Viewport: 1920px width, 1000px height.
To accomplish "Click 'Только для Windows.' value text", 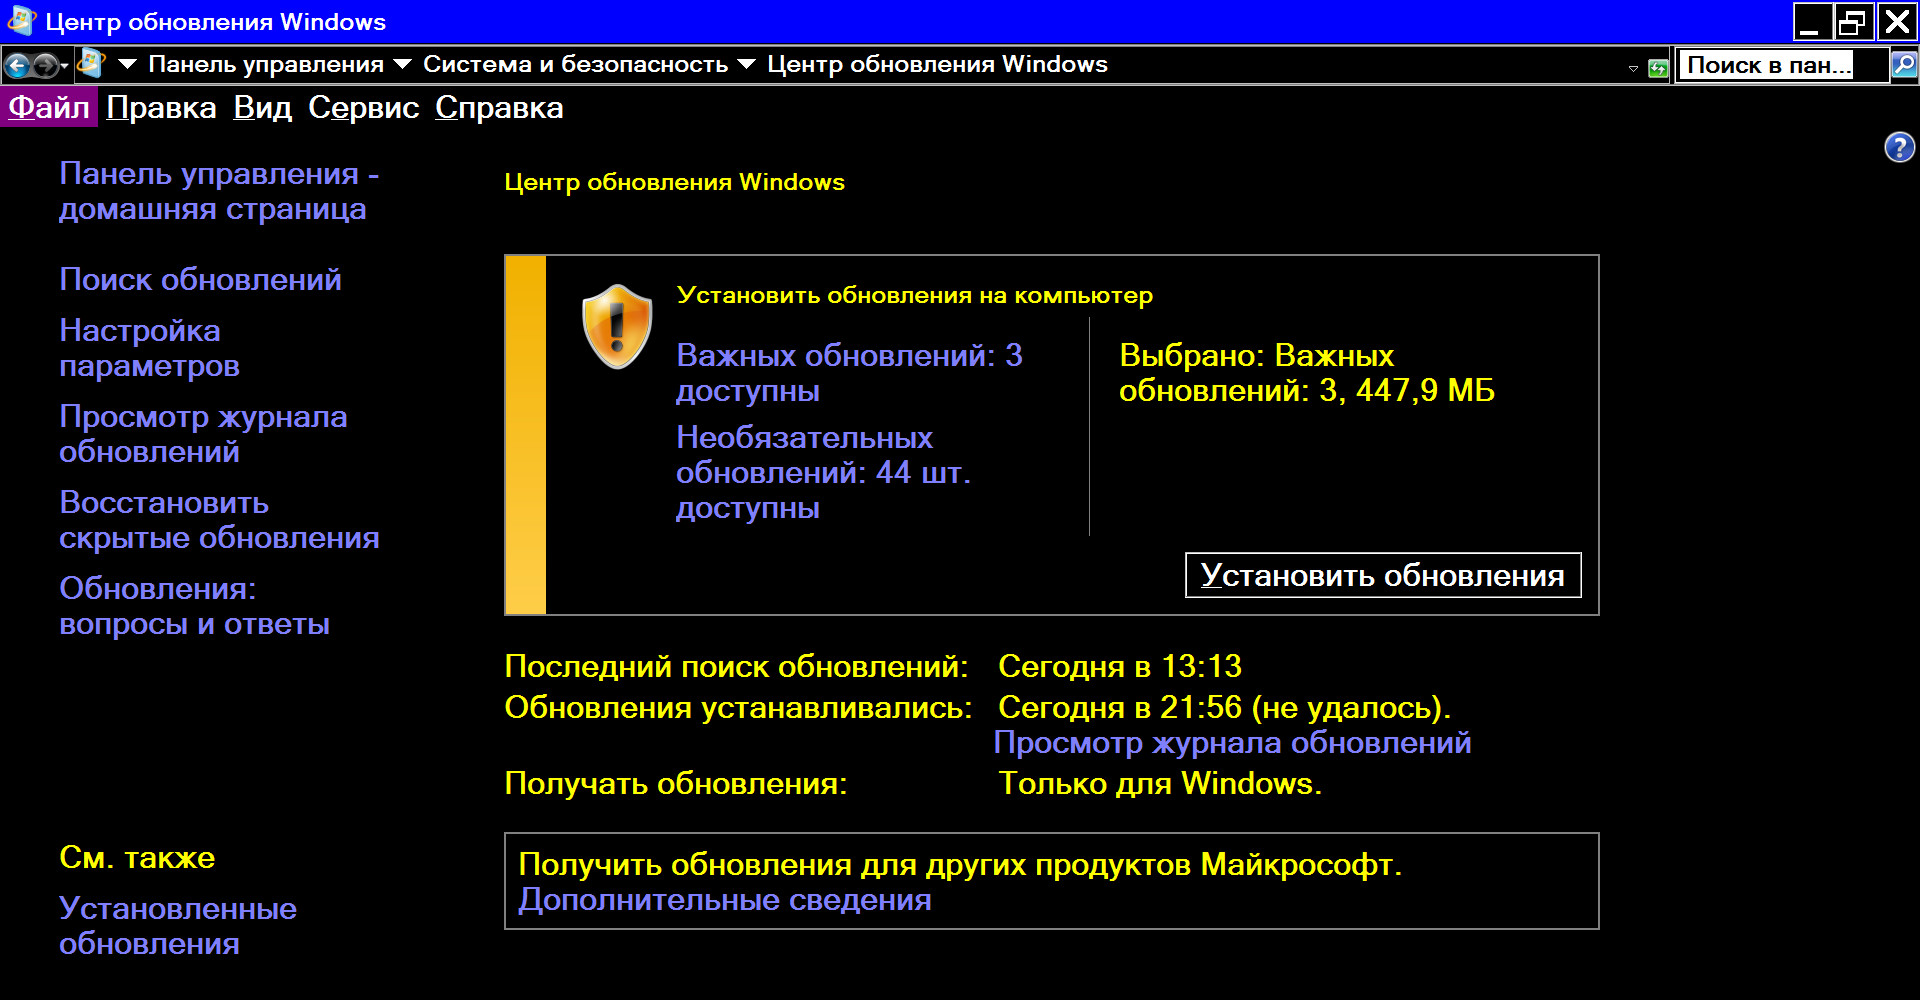I will point(1160,783).
